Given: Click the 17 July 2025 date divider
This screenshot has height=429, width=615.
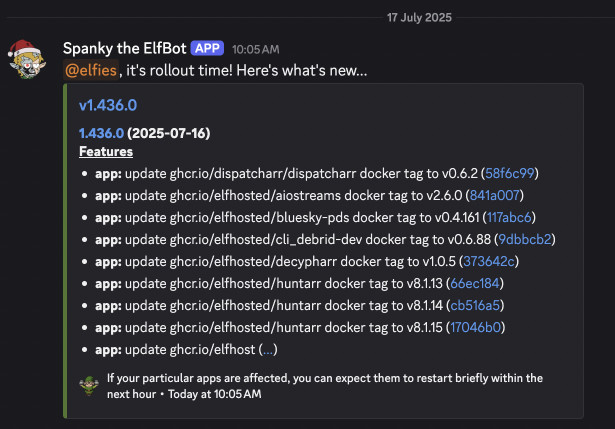Looking at the screenshot, I should click(x=419, y=18).
